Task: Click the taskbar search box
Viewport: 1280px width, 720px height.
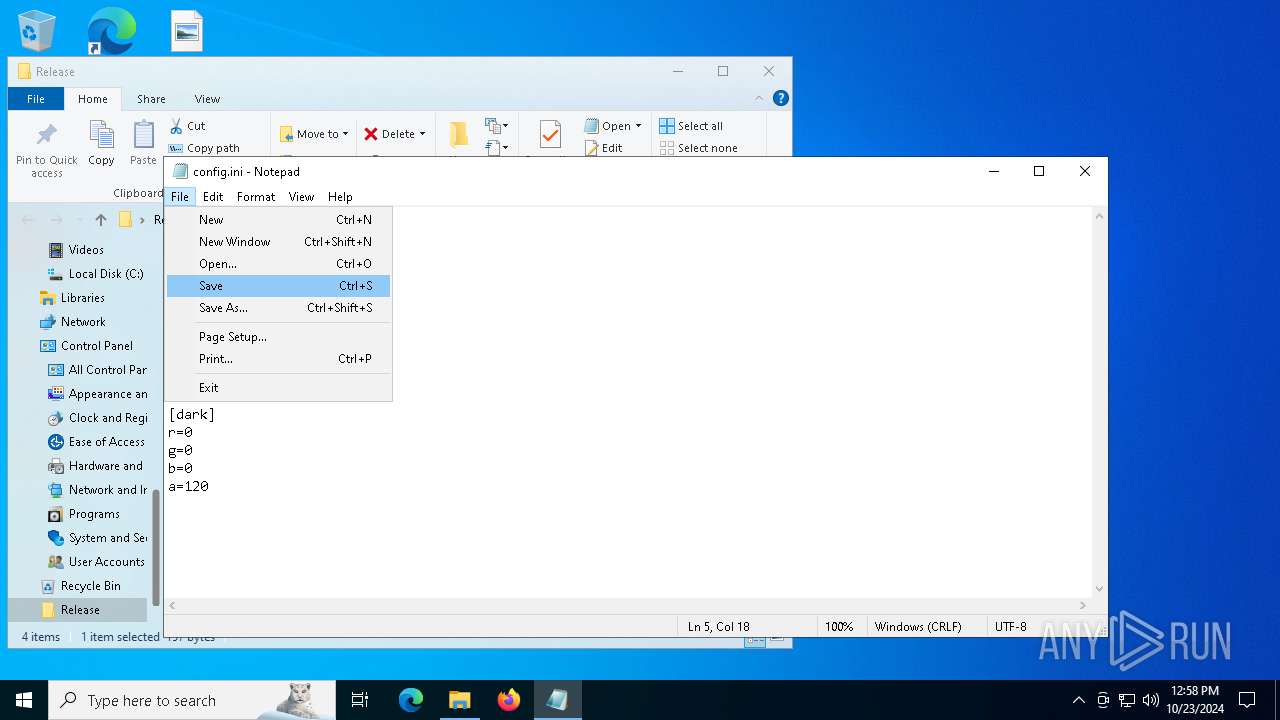Action: tap(192, 700)
